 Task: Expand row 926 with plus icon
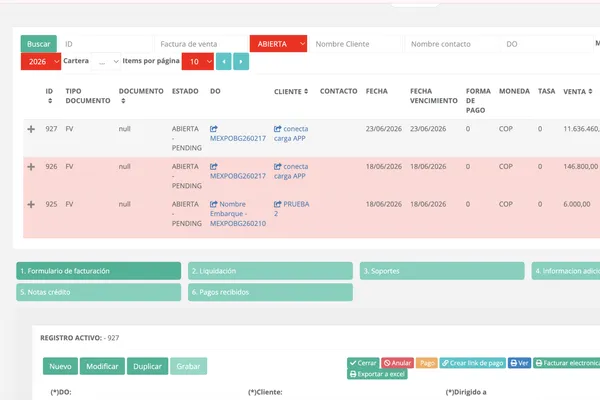point(31,167)
